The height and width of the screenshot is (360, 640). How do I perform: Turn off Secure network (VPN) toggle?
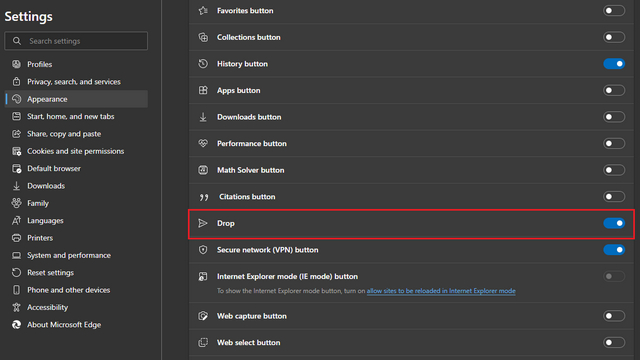click(614, 250)
